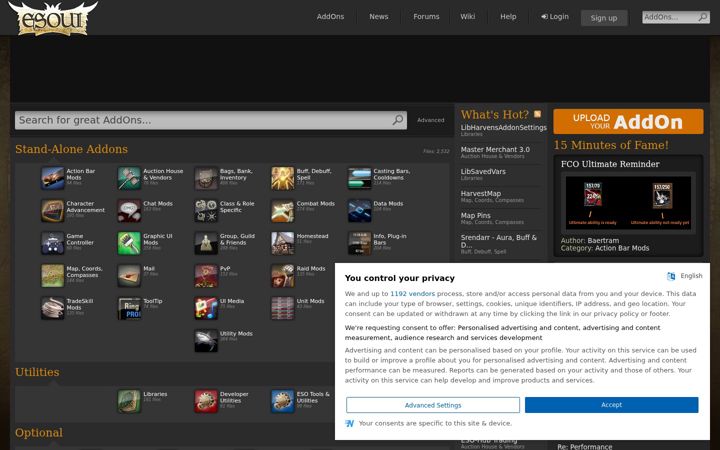Screen dimensions: 720x450
Task: Open the ToolTip category icon
Action: pyautogui.click(x=129, y=309)
